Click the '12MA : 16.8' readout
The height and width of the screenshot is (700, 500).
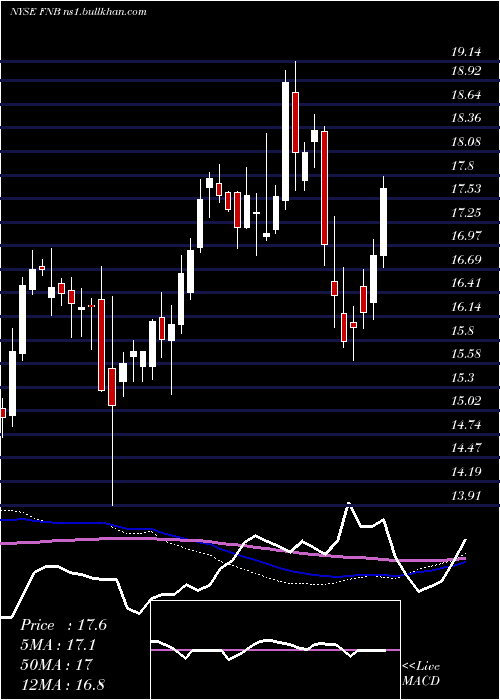pos(63,684)
